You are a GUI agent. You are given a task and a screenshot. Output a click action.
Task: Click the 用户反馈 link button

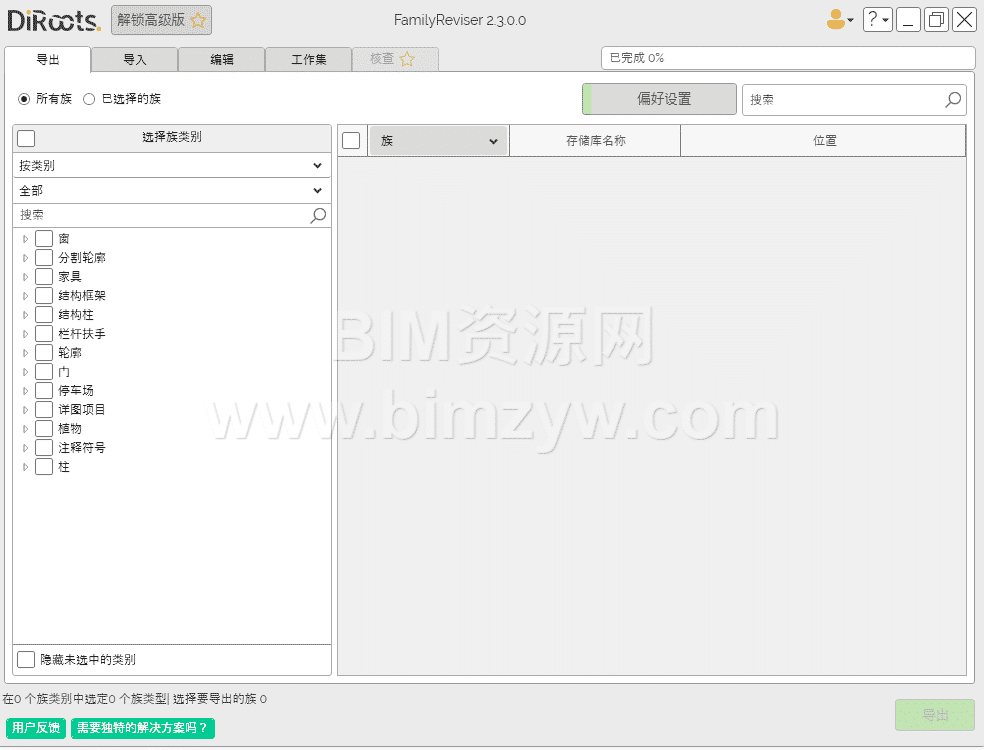coord(36,728)
